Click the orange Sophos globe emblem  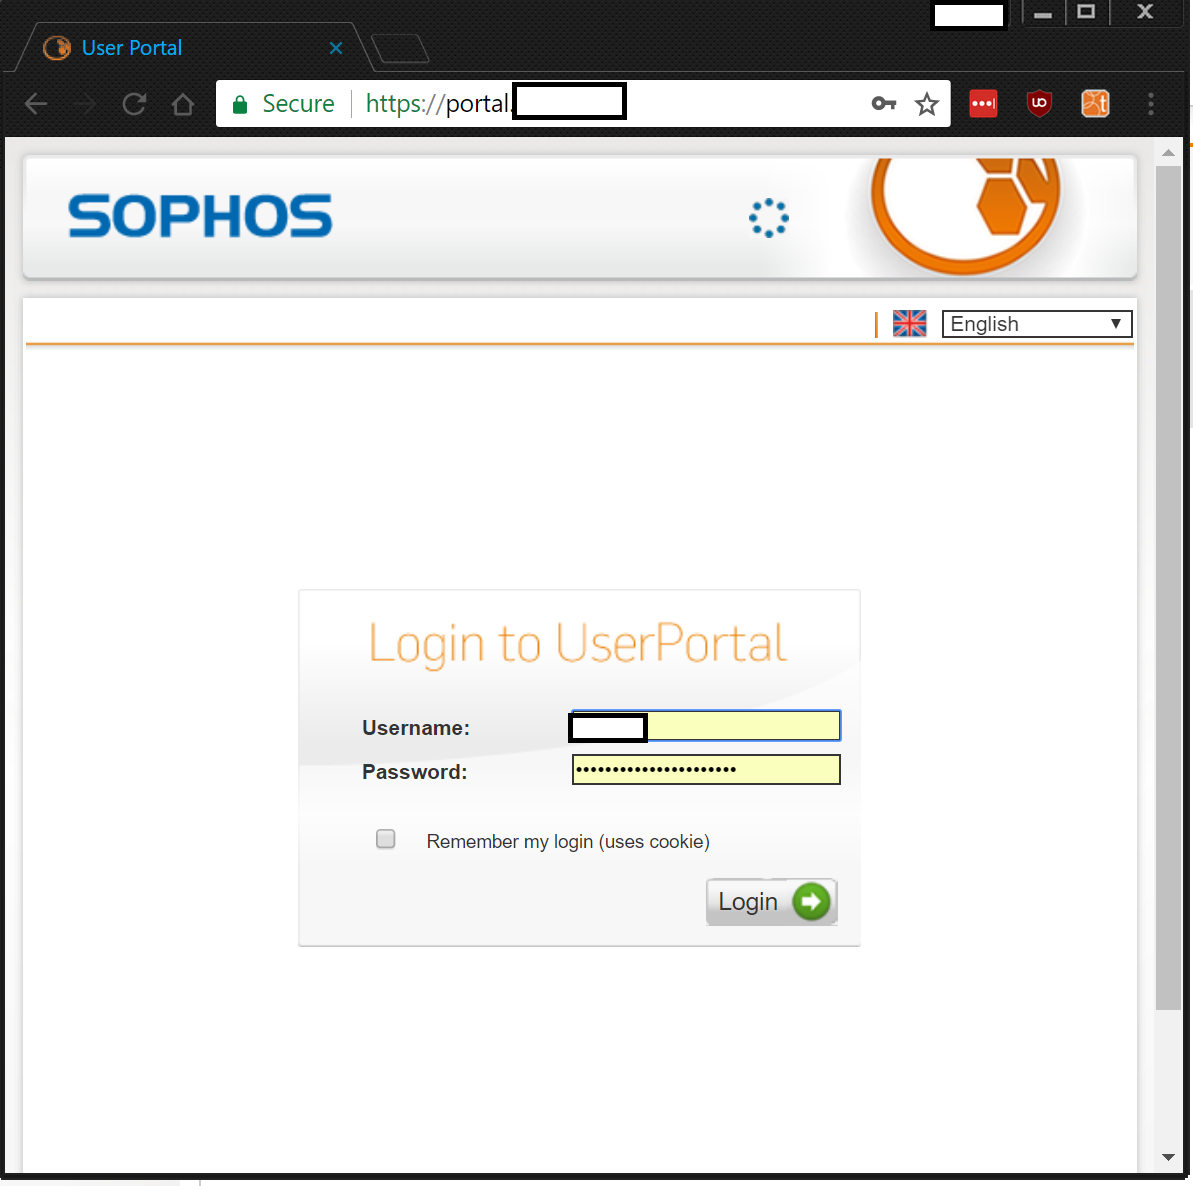click(x=965, y=215)
